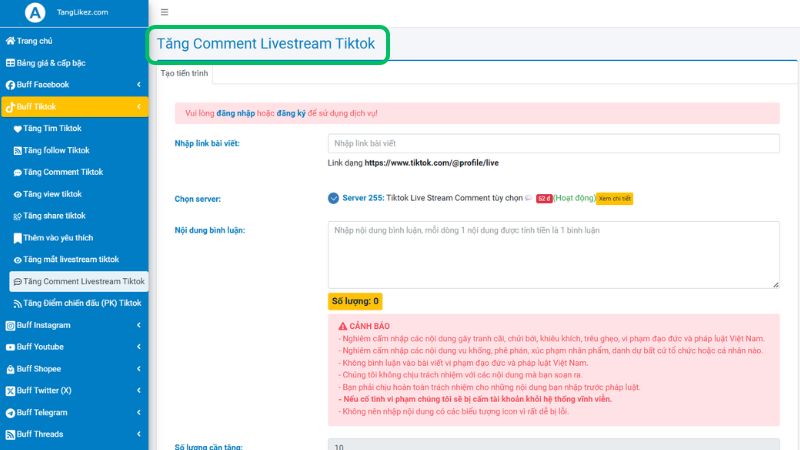Click the Chọn server: label
800x450 pixels.
coord(197,199)
